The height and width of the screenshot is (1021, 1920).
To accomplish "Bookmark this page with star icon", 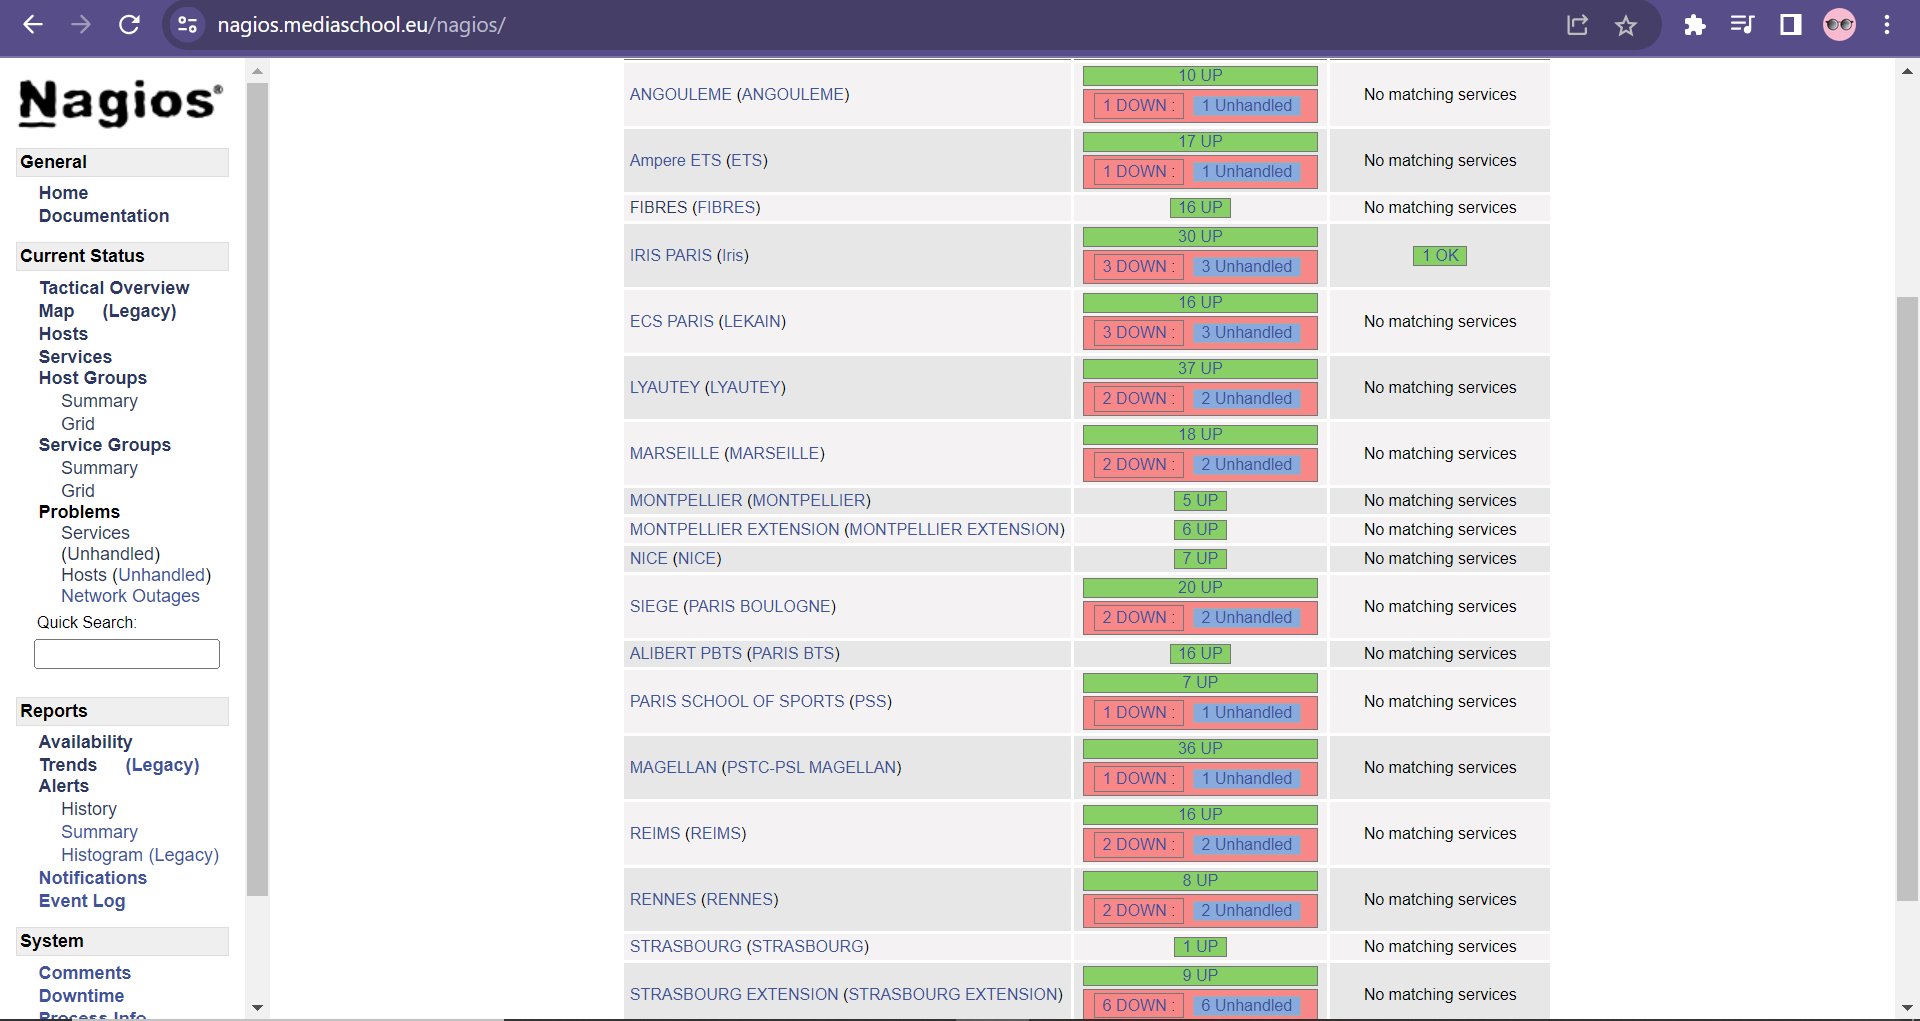I will [1626, 25].
